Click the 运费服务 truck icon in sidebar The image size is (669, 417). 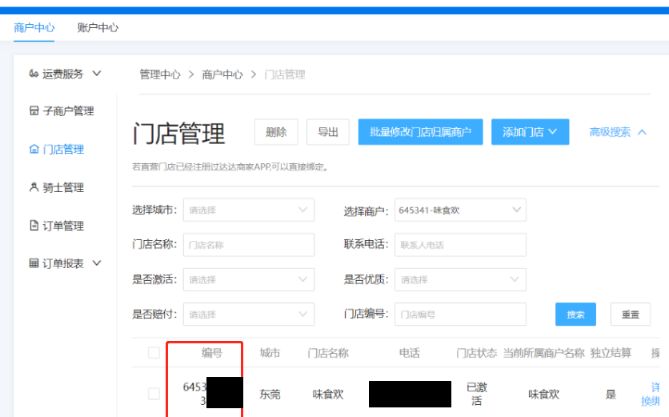pyautogui.click(x=34, y=74)
